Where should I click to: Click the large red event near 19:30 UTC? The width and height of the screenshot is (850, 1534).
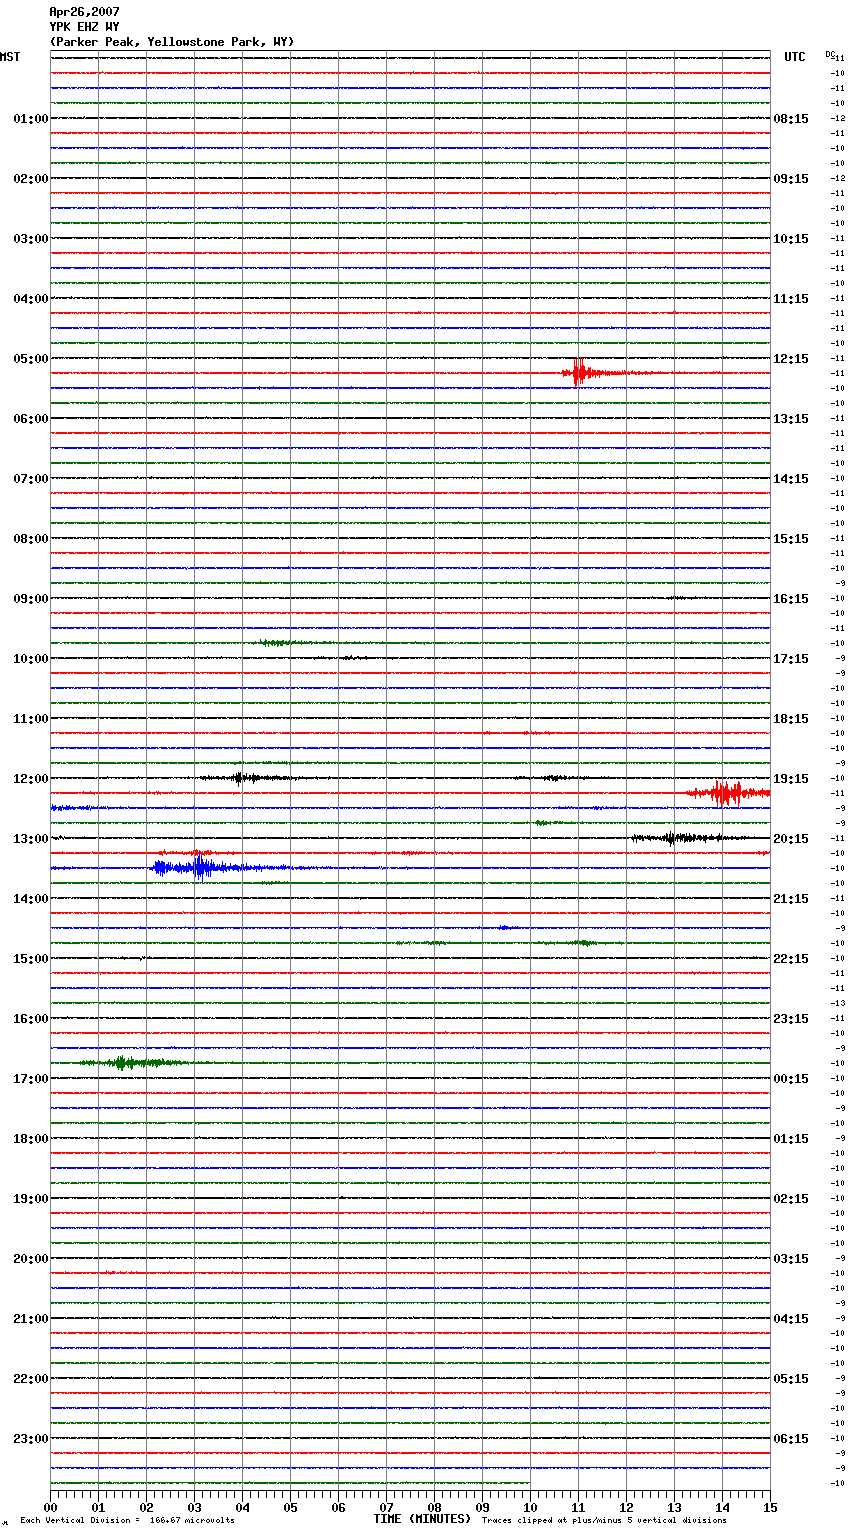[727, 793]
